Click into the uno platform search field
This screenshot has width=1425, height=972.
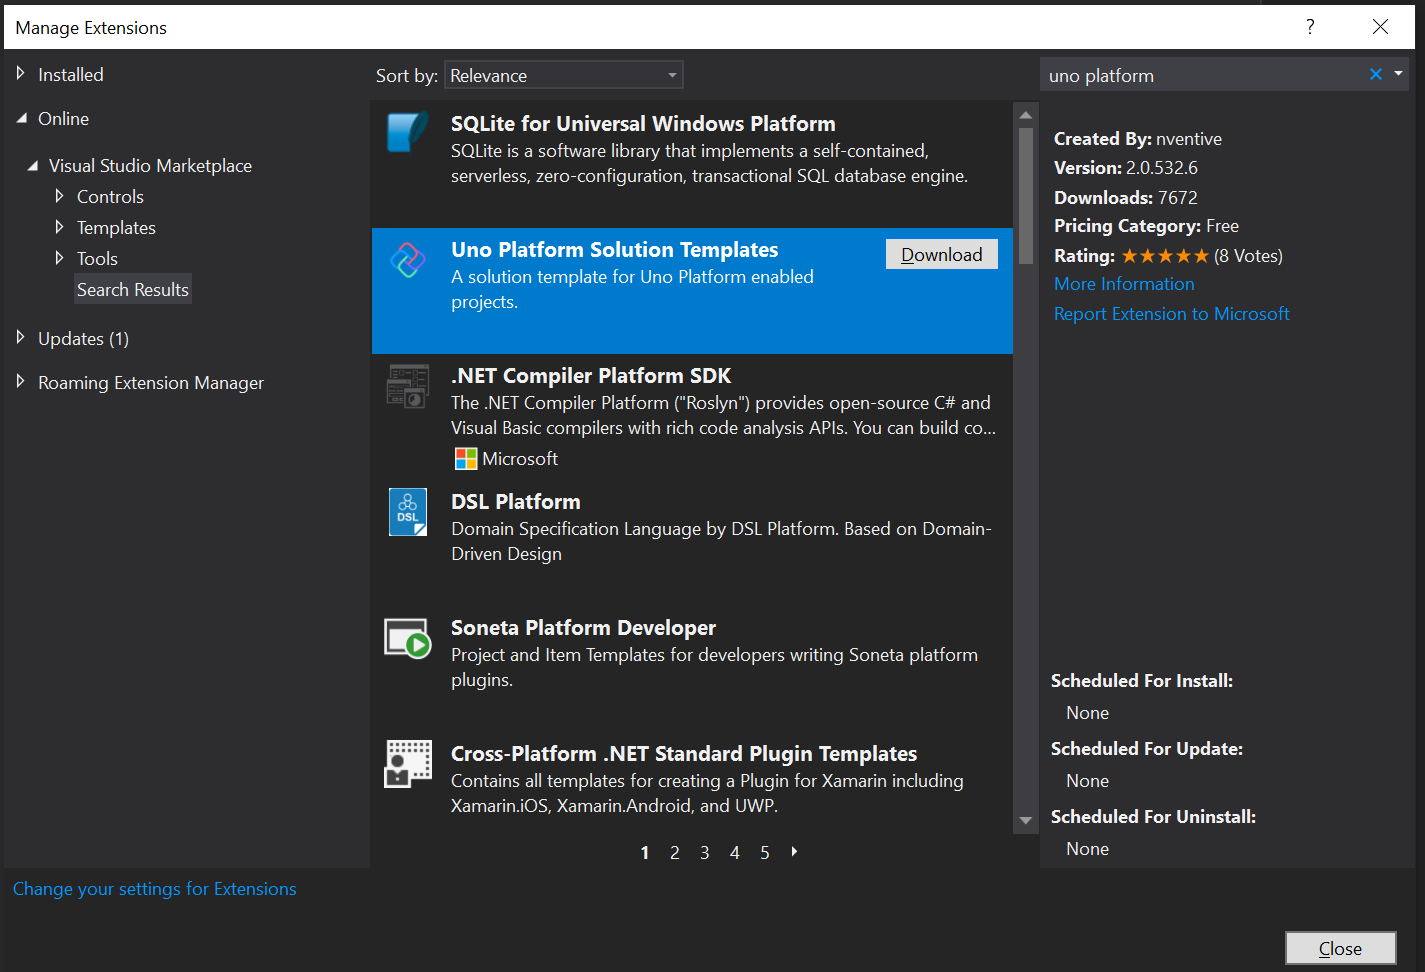[x=1205, y=75]
